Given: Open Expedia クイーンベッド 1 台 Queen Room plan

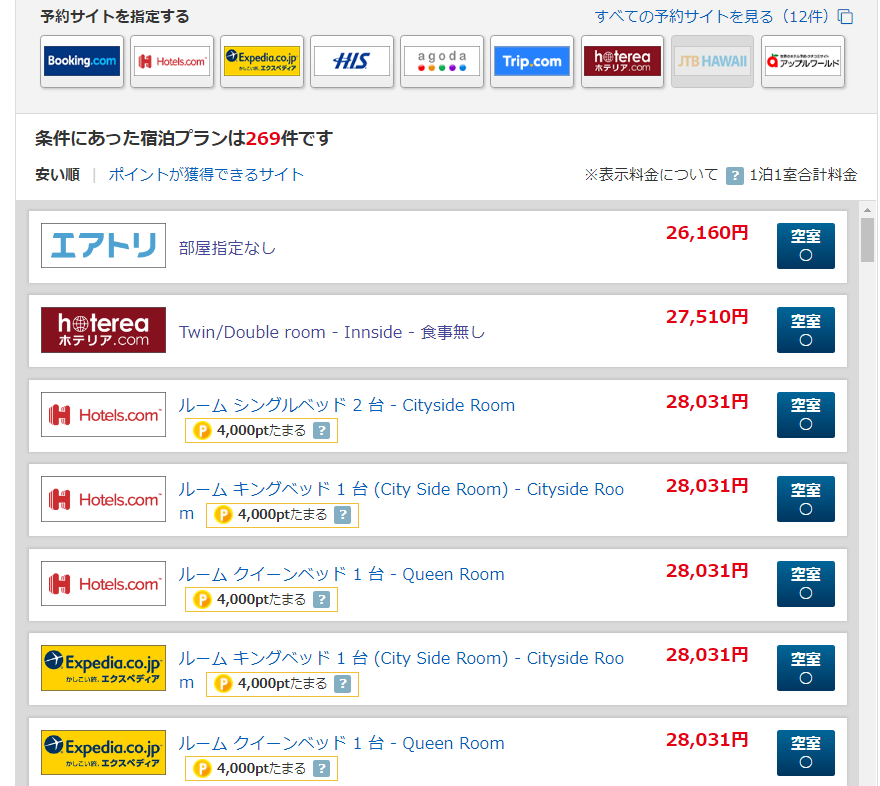Looking at the screenshot, I should click(x=341, y=743).
